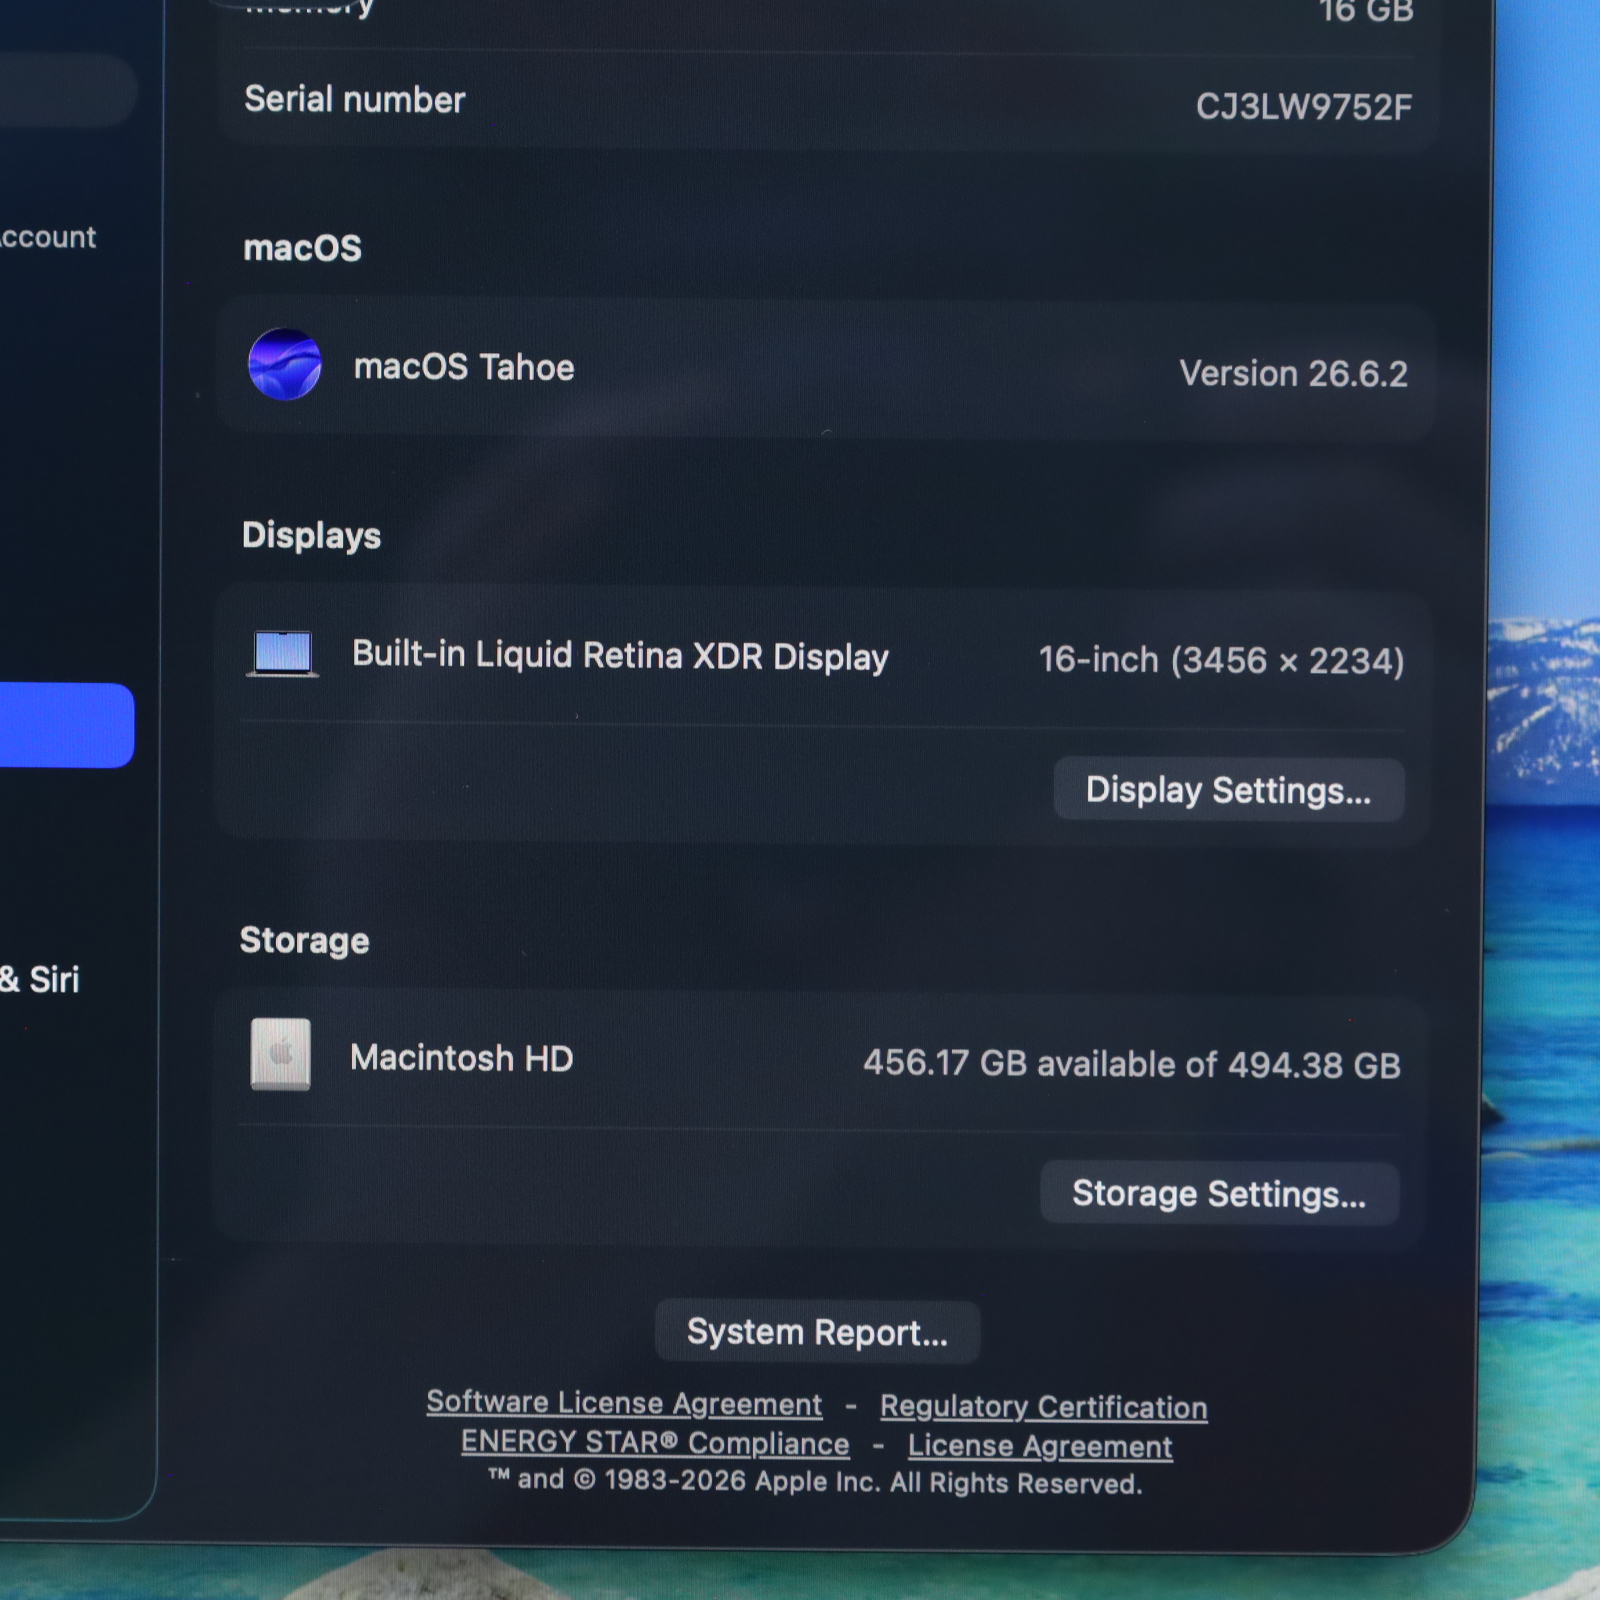Screen dimensions: 1600x1600
Task: Click the Macintosh HD drive icon
Action: coord(280,1055)
